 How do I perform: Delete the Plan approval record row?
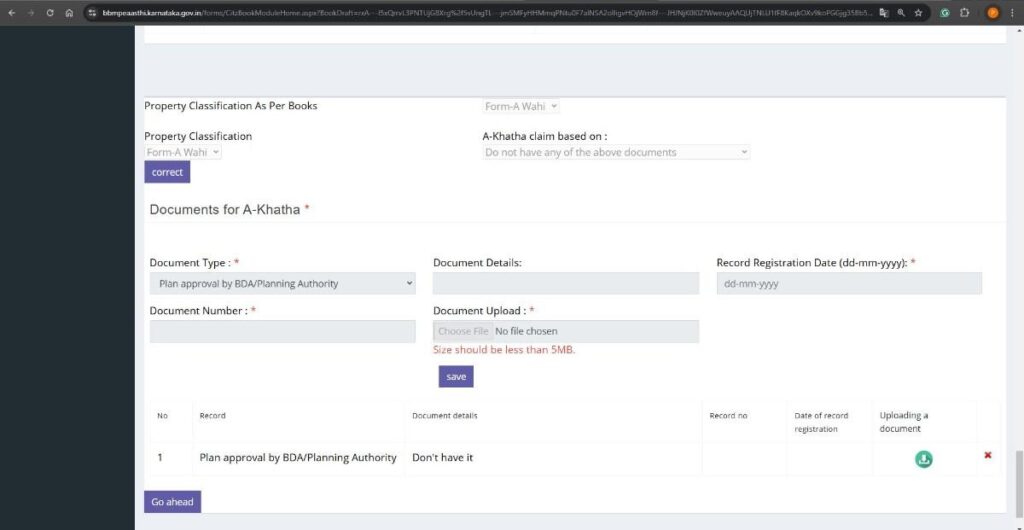[x=988, y=455]
